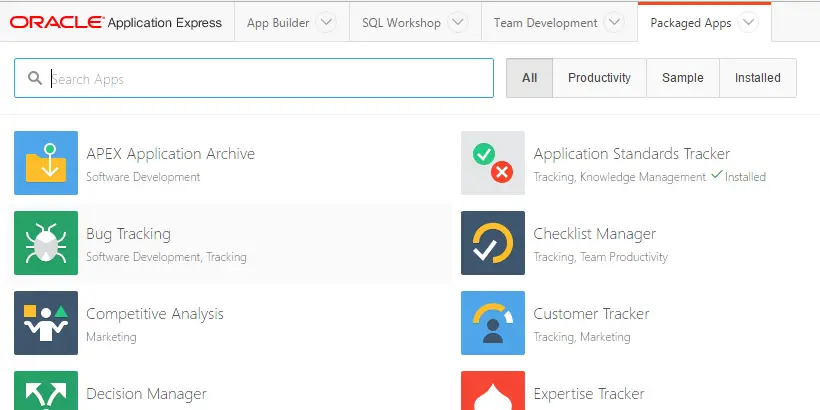
Task: Click 'Marketing' under Competitive Analysis
Action: (x=111, y=337)
